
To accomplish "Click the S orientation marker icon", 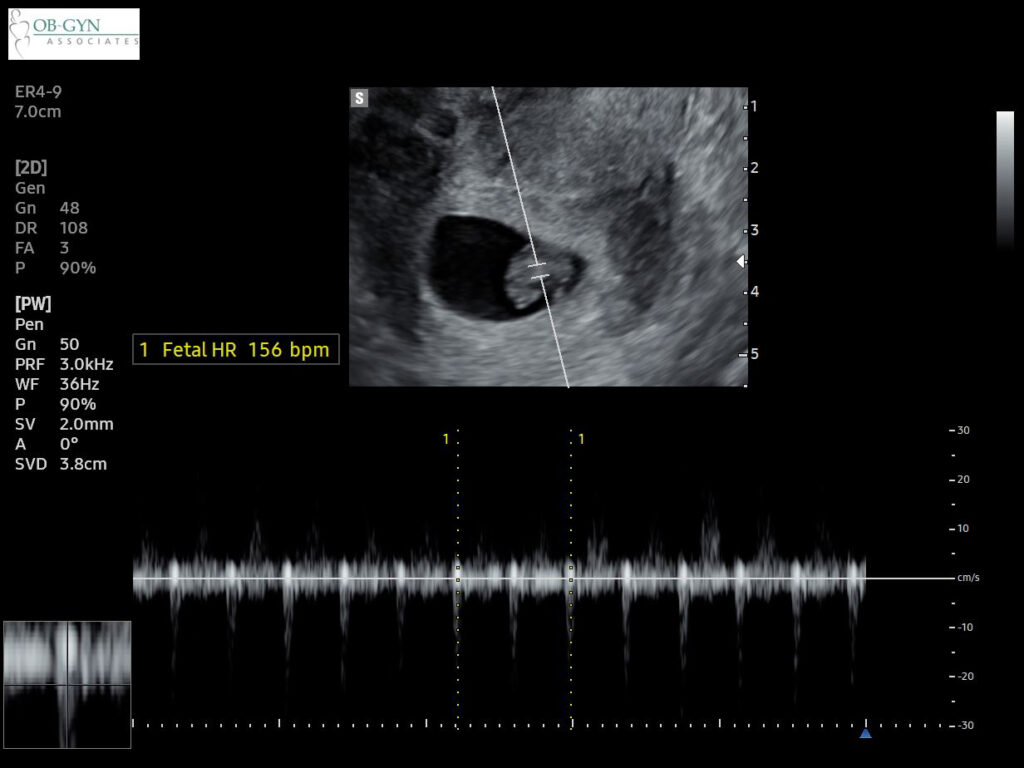I will 357,98.
